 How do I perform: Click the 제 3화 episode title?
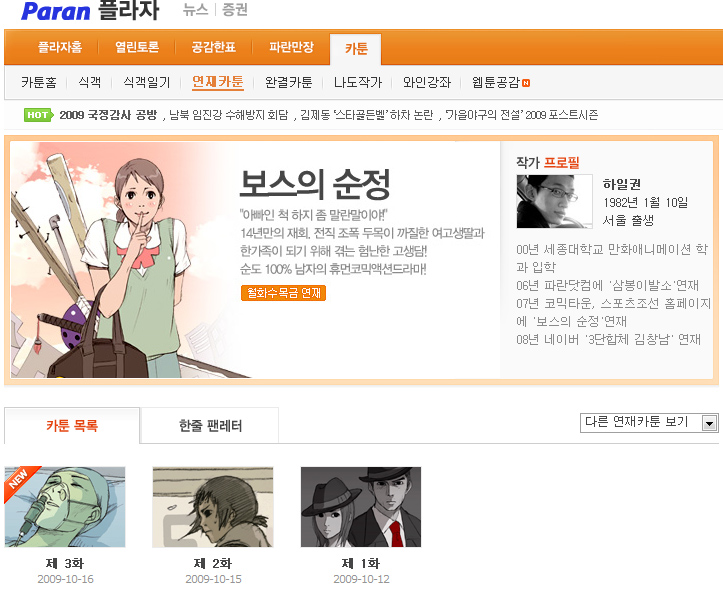(65, 563)
